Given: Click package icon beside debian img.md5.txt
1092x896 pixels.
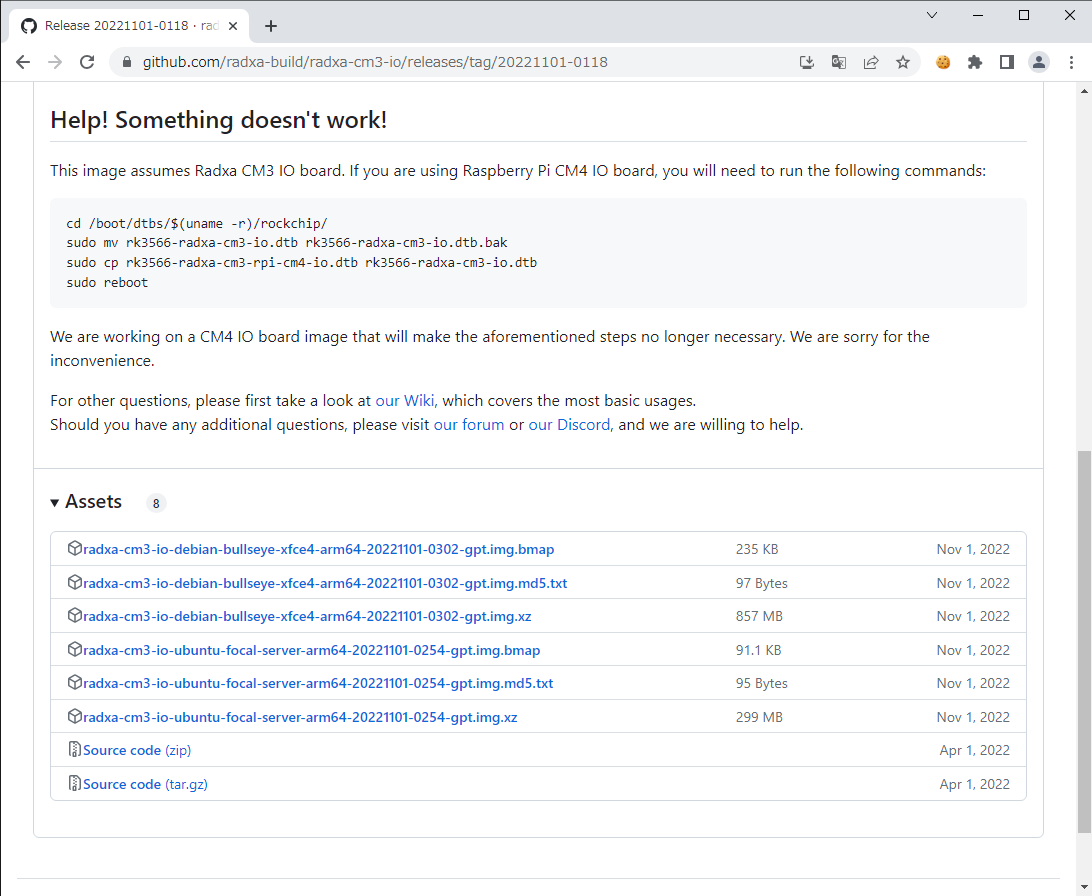Looking at the screenshot, I should point(75,582).
